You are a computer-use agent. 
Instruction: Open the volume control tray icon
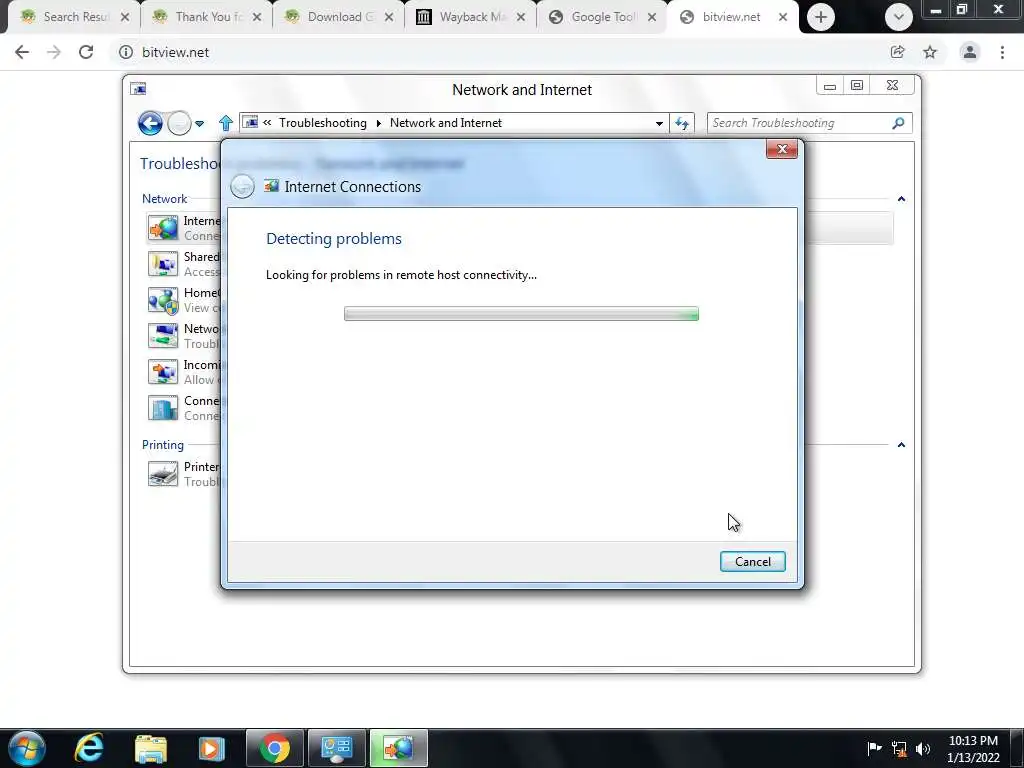pyautogui.click(x=923, y=749)
